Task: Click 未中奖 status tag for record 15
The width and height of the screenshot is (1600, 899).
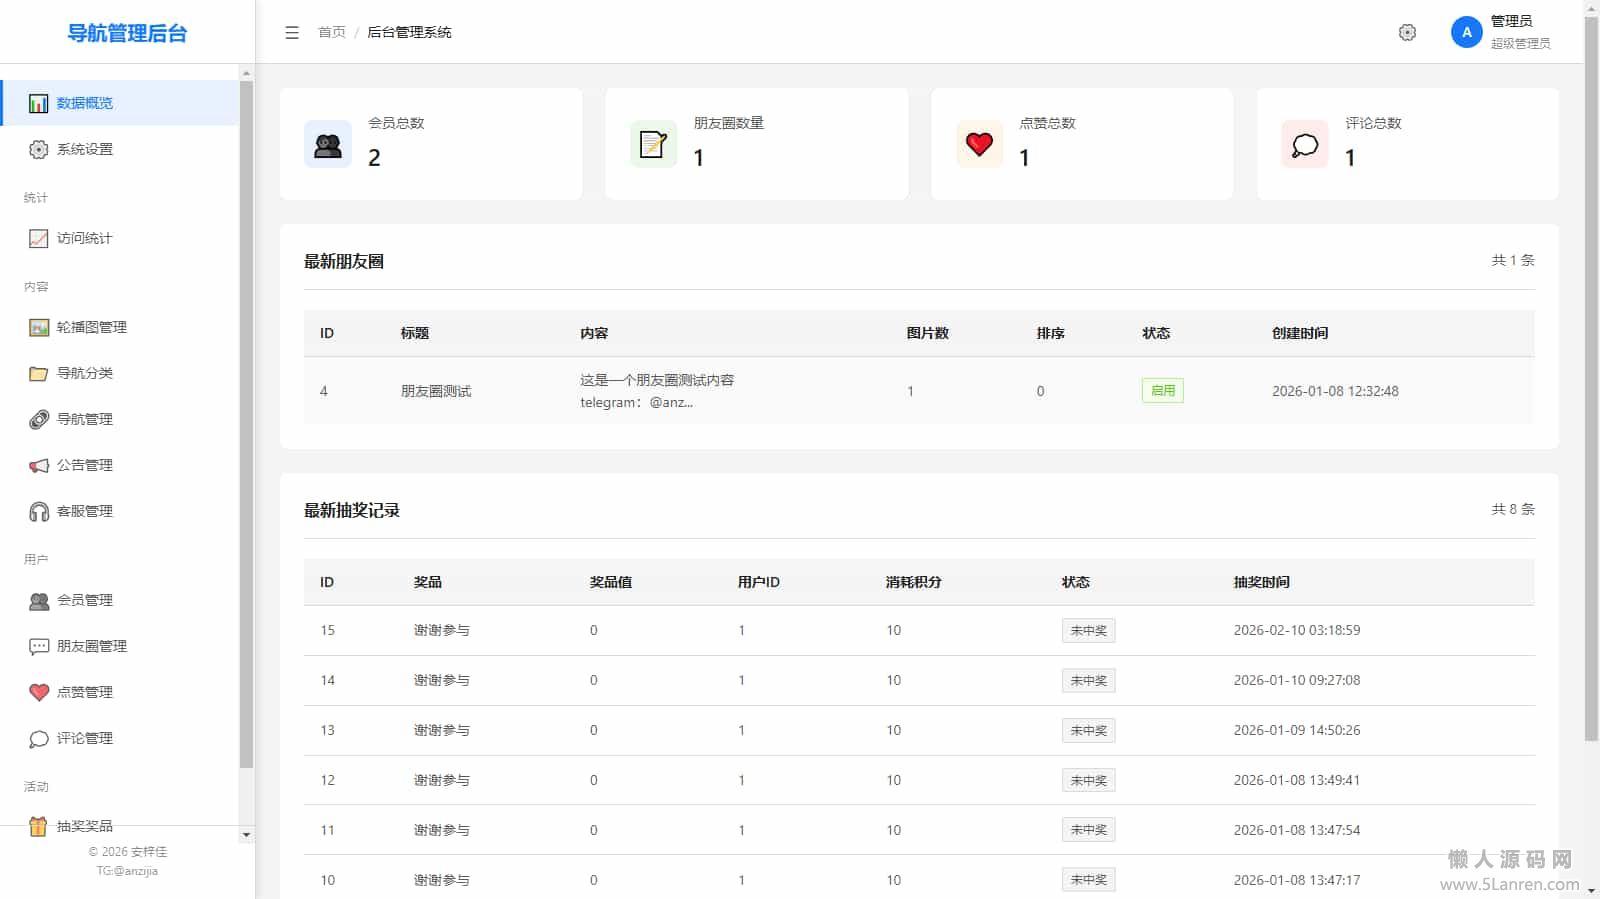Action: click(1088, 631)
